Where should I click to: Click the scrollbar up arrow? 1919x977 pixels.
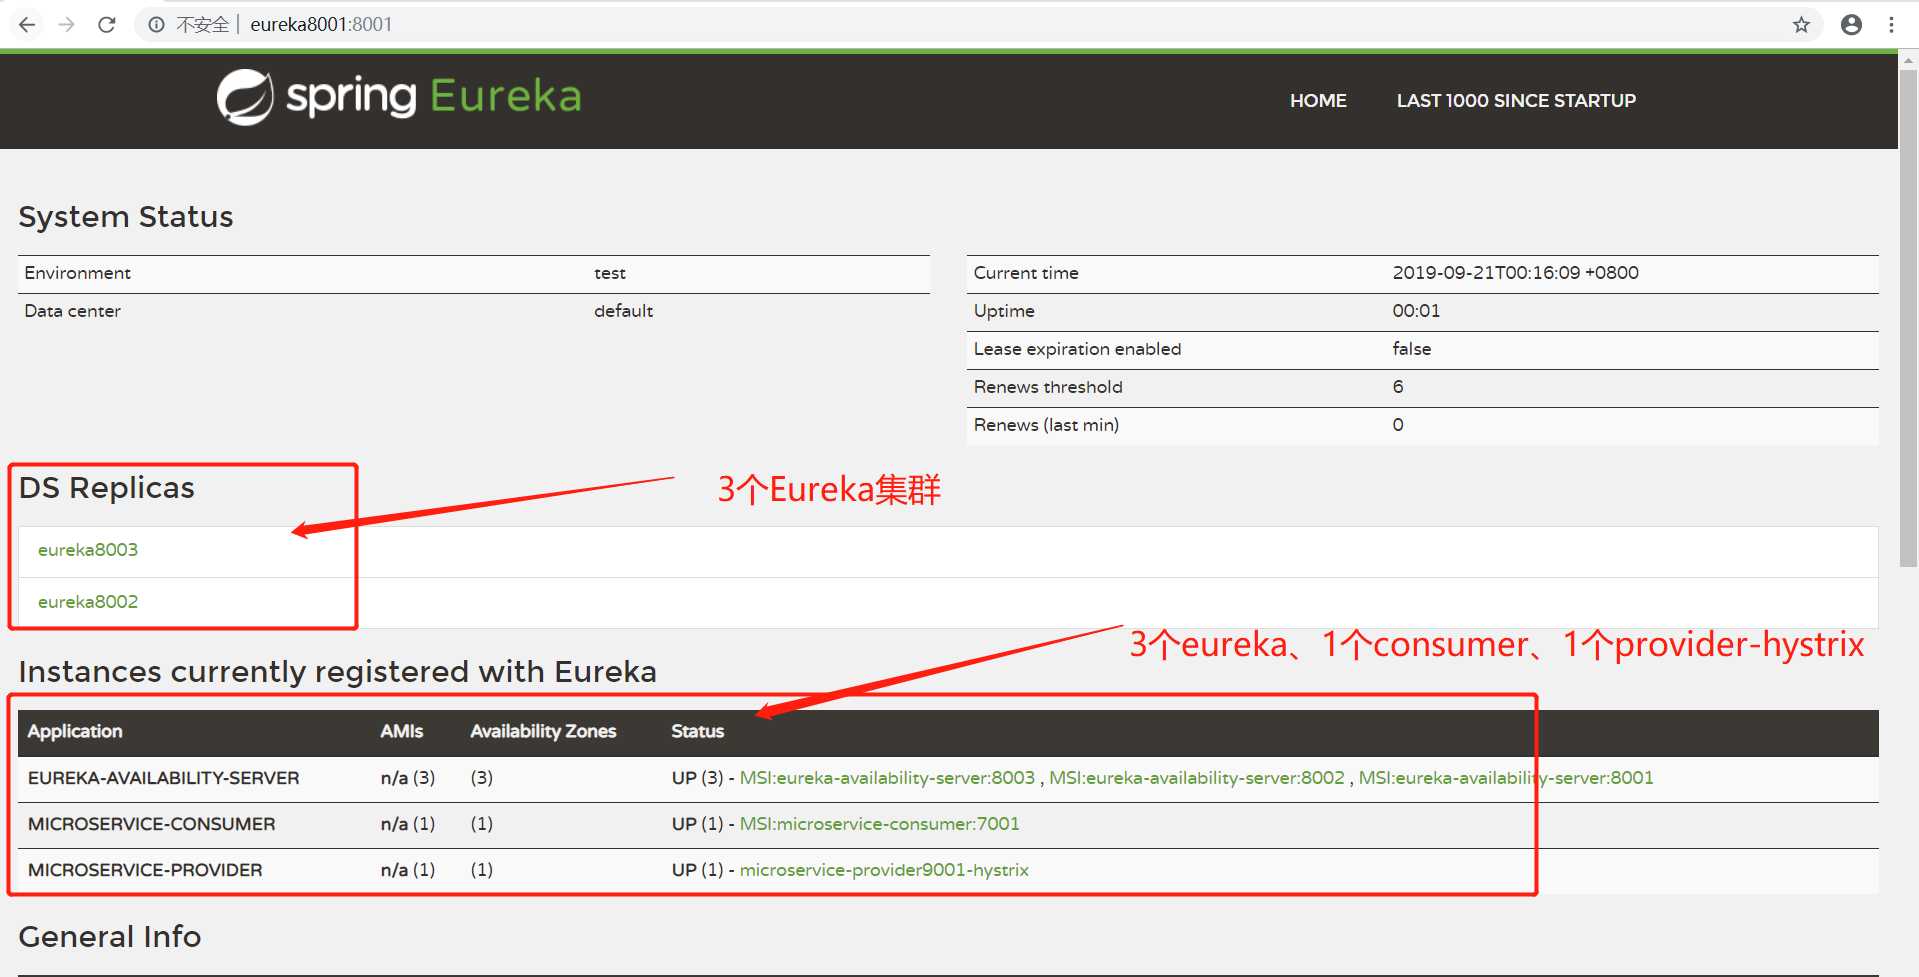pyautogui.click(x=1908, y=60)
